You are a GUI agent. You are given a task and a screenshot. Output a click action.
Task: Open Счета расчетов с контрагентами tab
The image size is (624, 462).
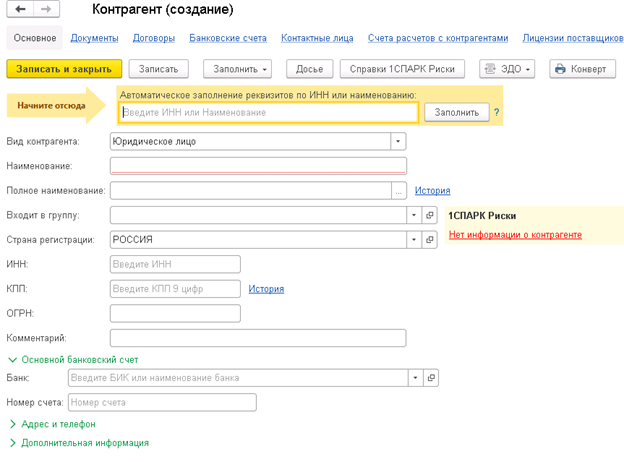pos(438,38)
